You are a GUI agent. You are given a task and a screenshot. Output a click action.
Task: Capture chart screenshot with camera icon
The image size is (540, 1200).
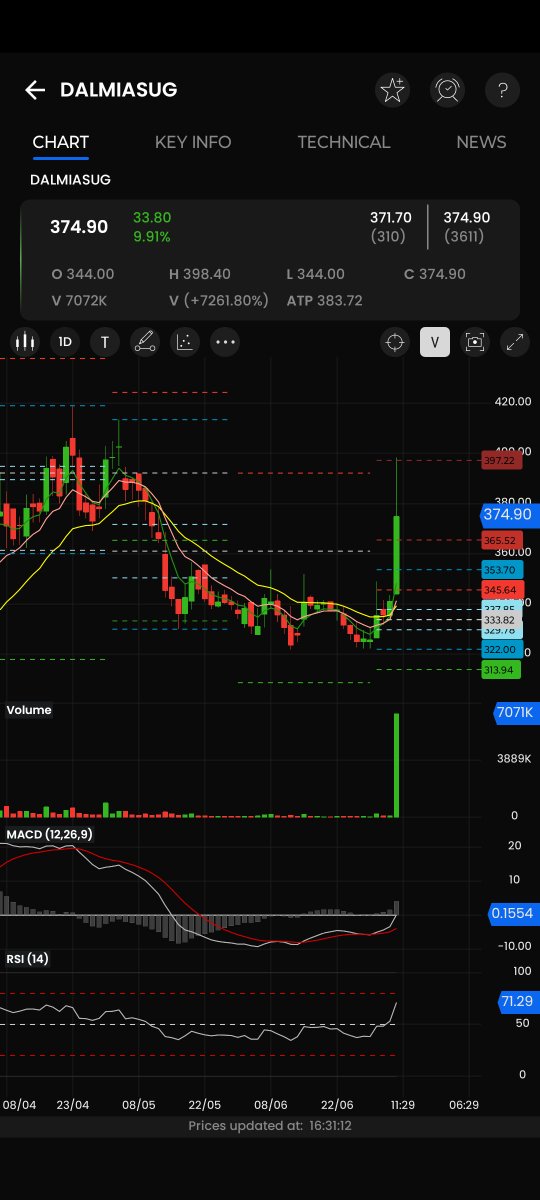(475, 342)
